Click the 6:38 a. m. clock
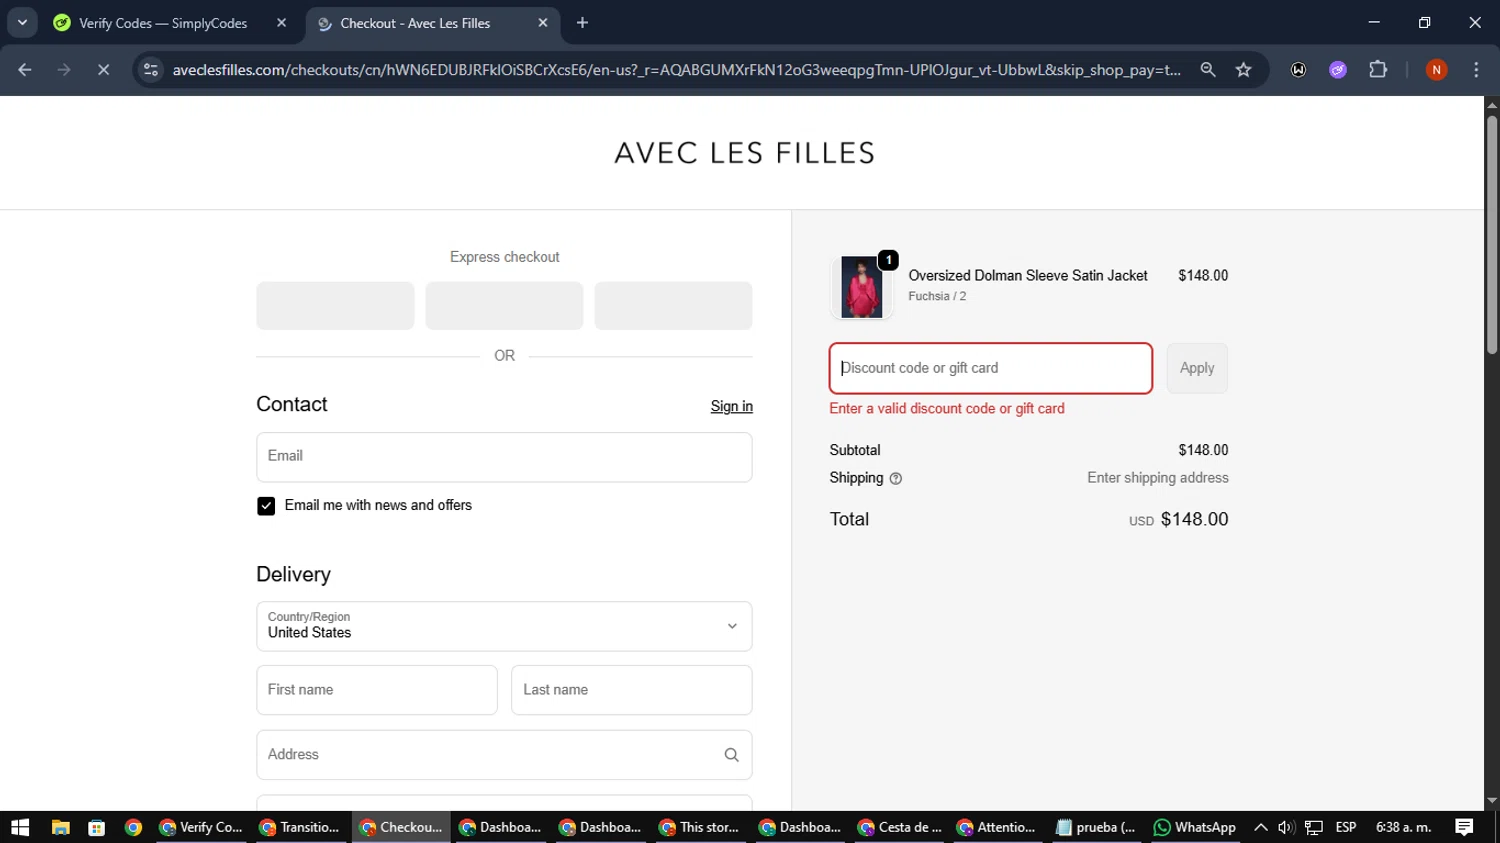1500x843 pixels. click(x=1404, y=827)
